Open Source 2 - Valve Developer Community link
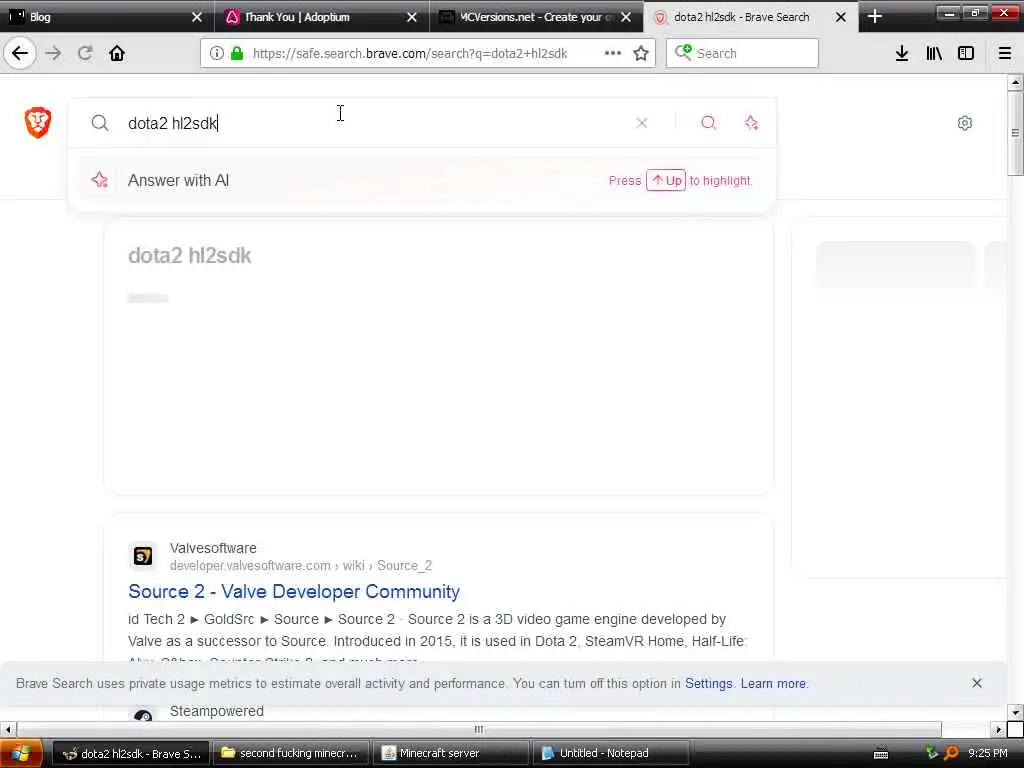 coord(294,592)
